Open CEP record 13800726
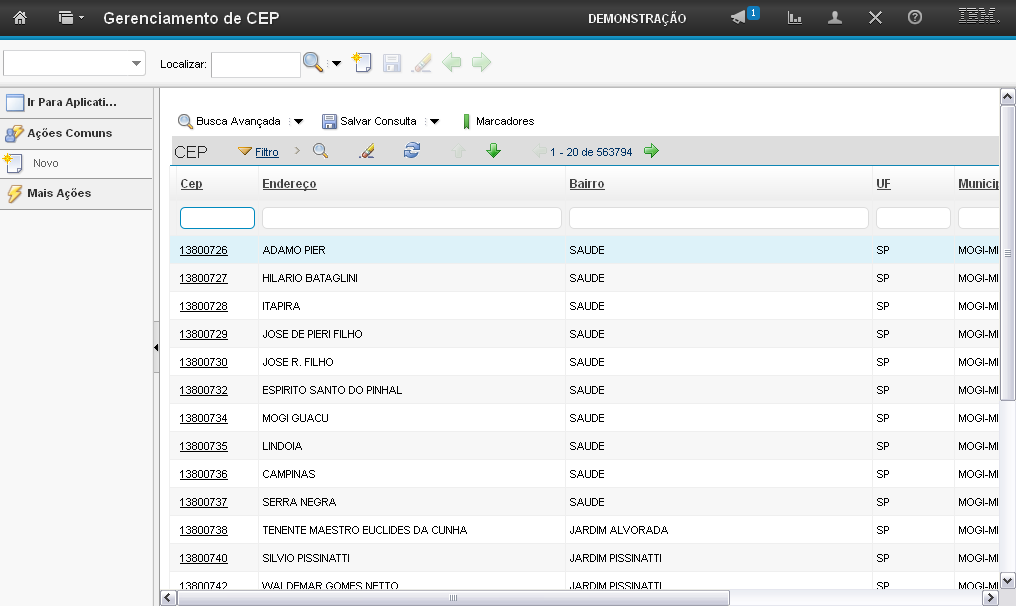The height and width of the screenshot is (607, 1016). tap(204, 250)
